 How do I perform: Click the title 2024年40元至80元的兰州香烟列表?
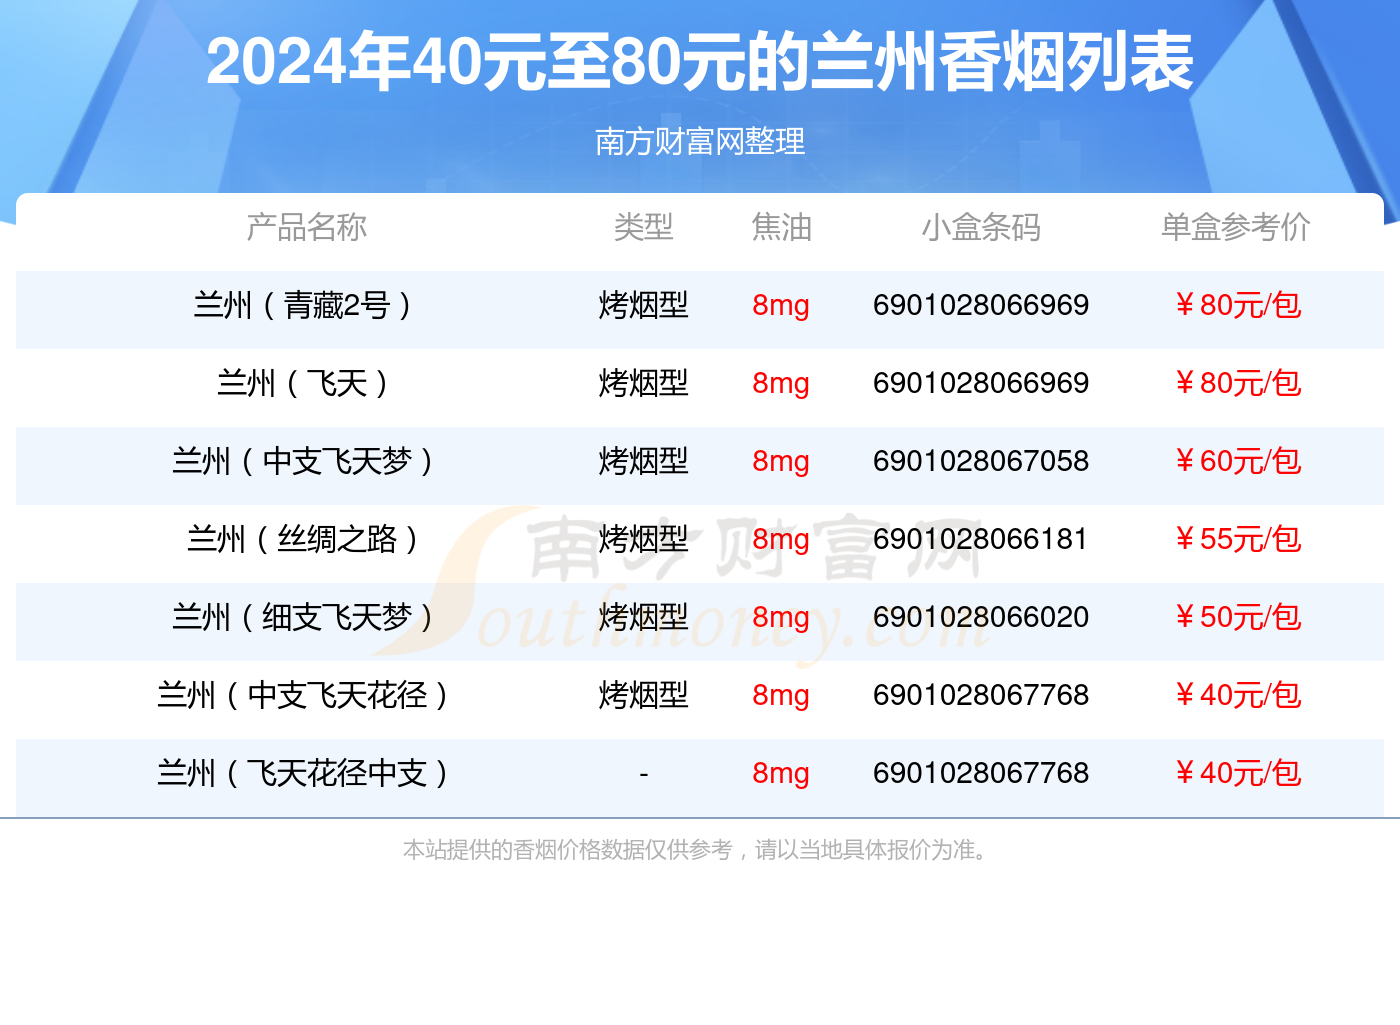700,62
